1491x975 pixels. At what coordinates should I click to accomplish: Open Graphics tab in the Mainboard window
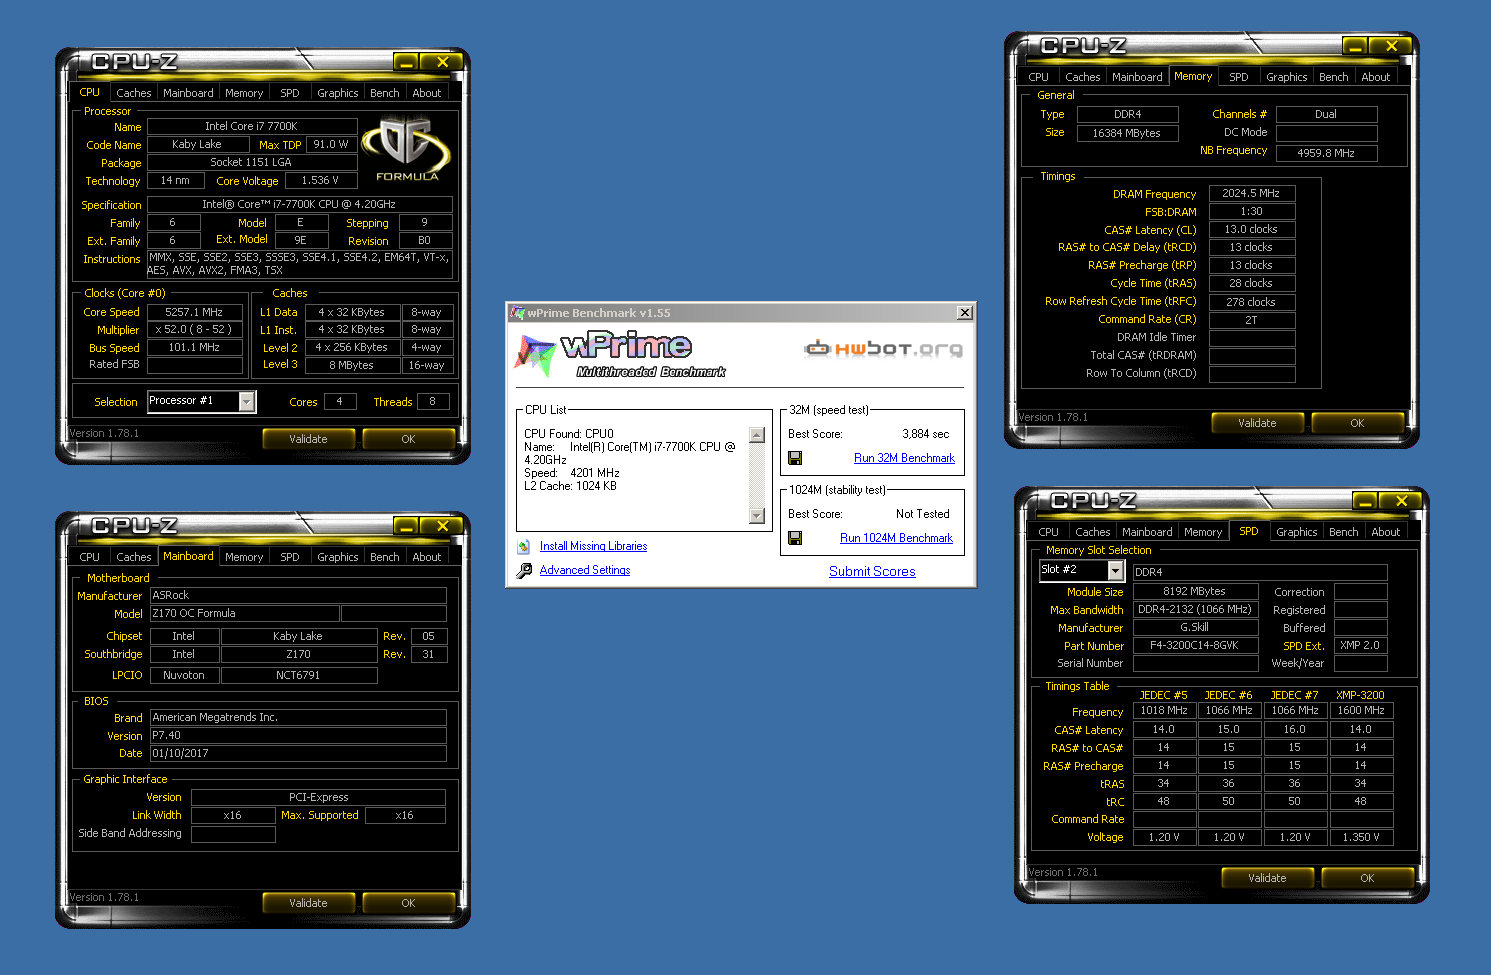(338, 557)
